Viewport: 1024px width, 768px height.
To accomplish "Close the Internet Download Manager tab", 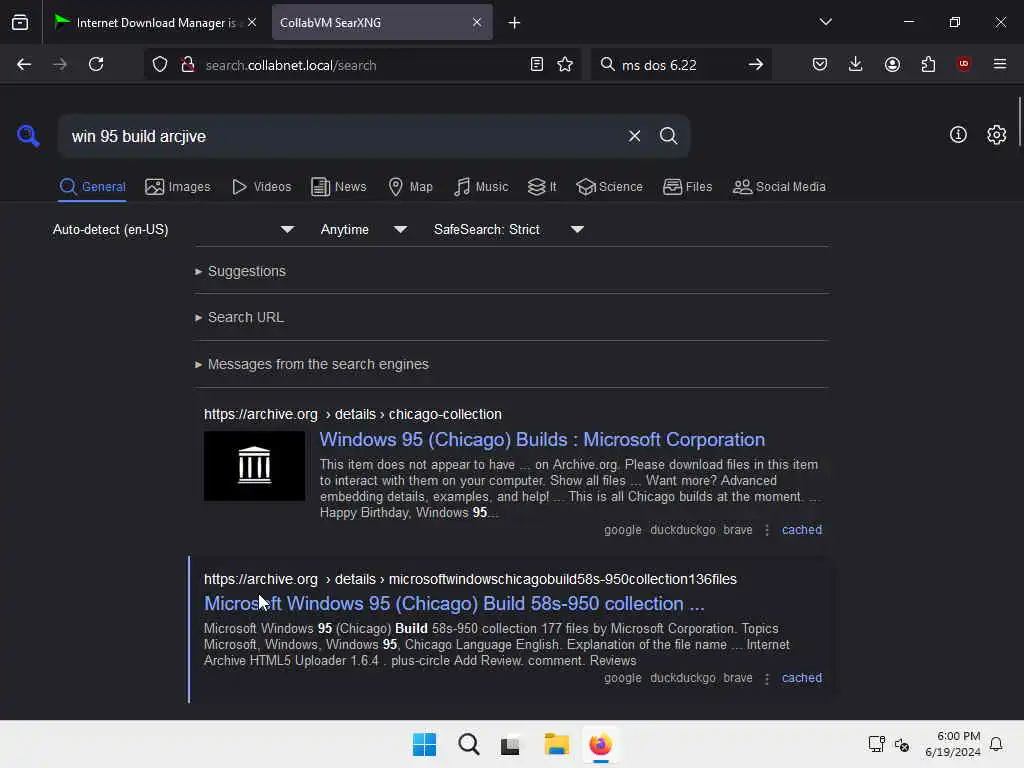I will coord(252,22).
